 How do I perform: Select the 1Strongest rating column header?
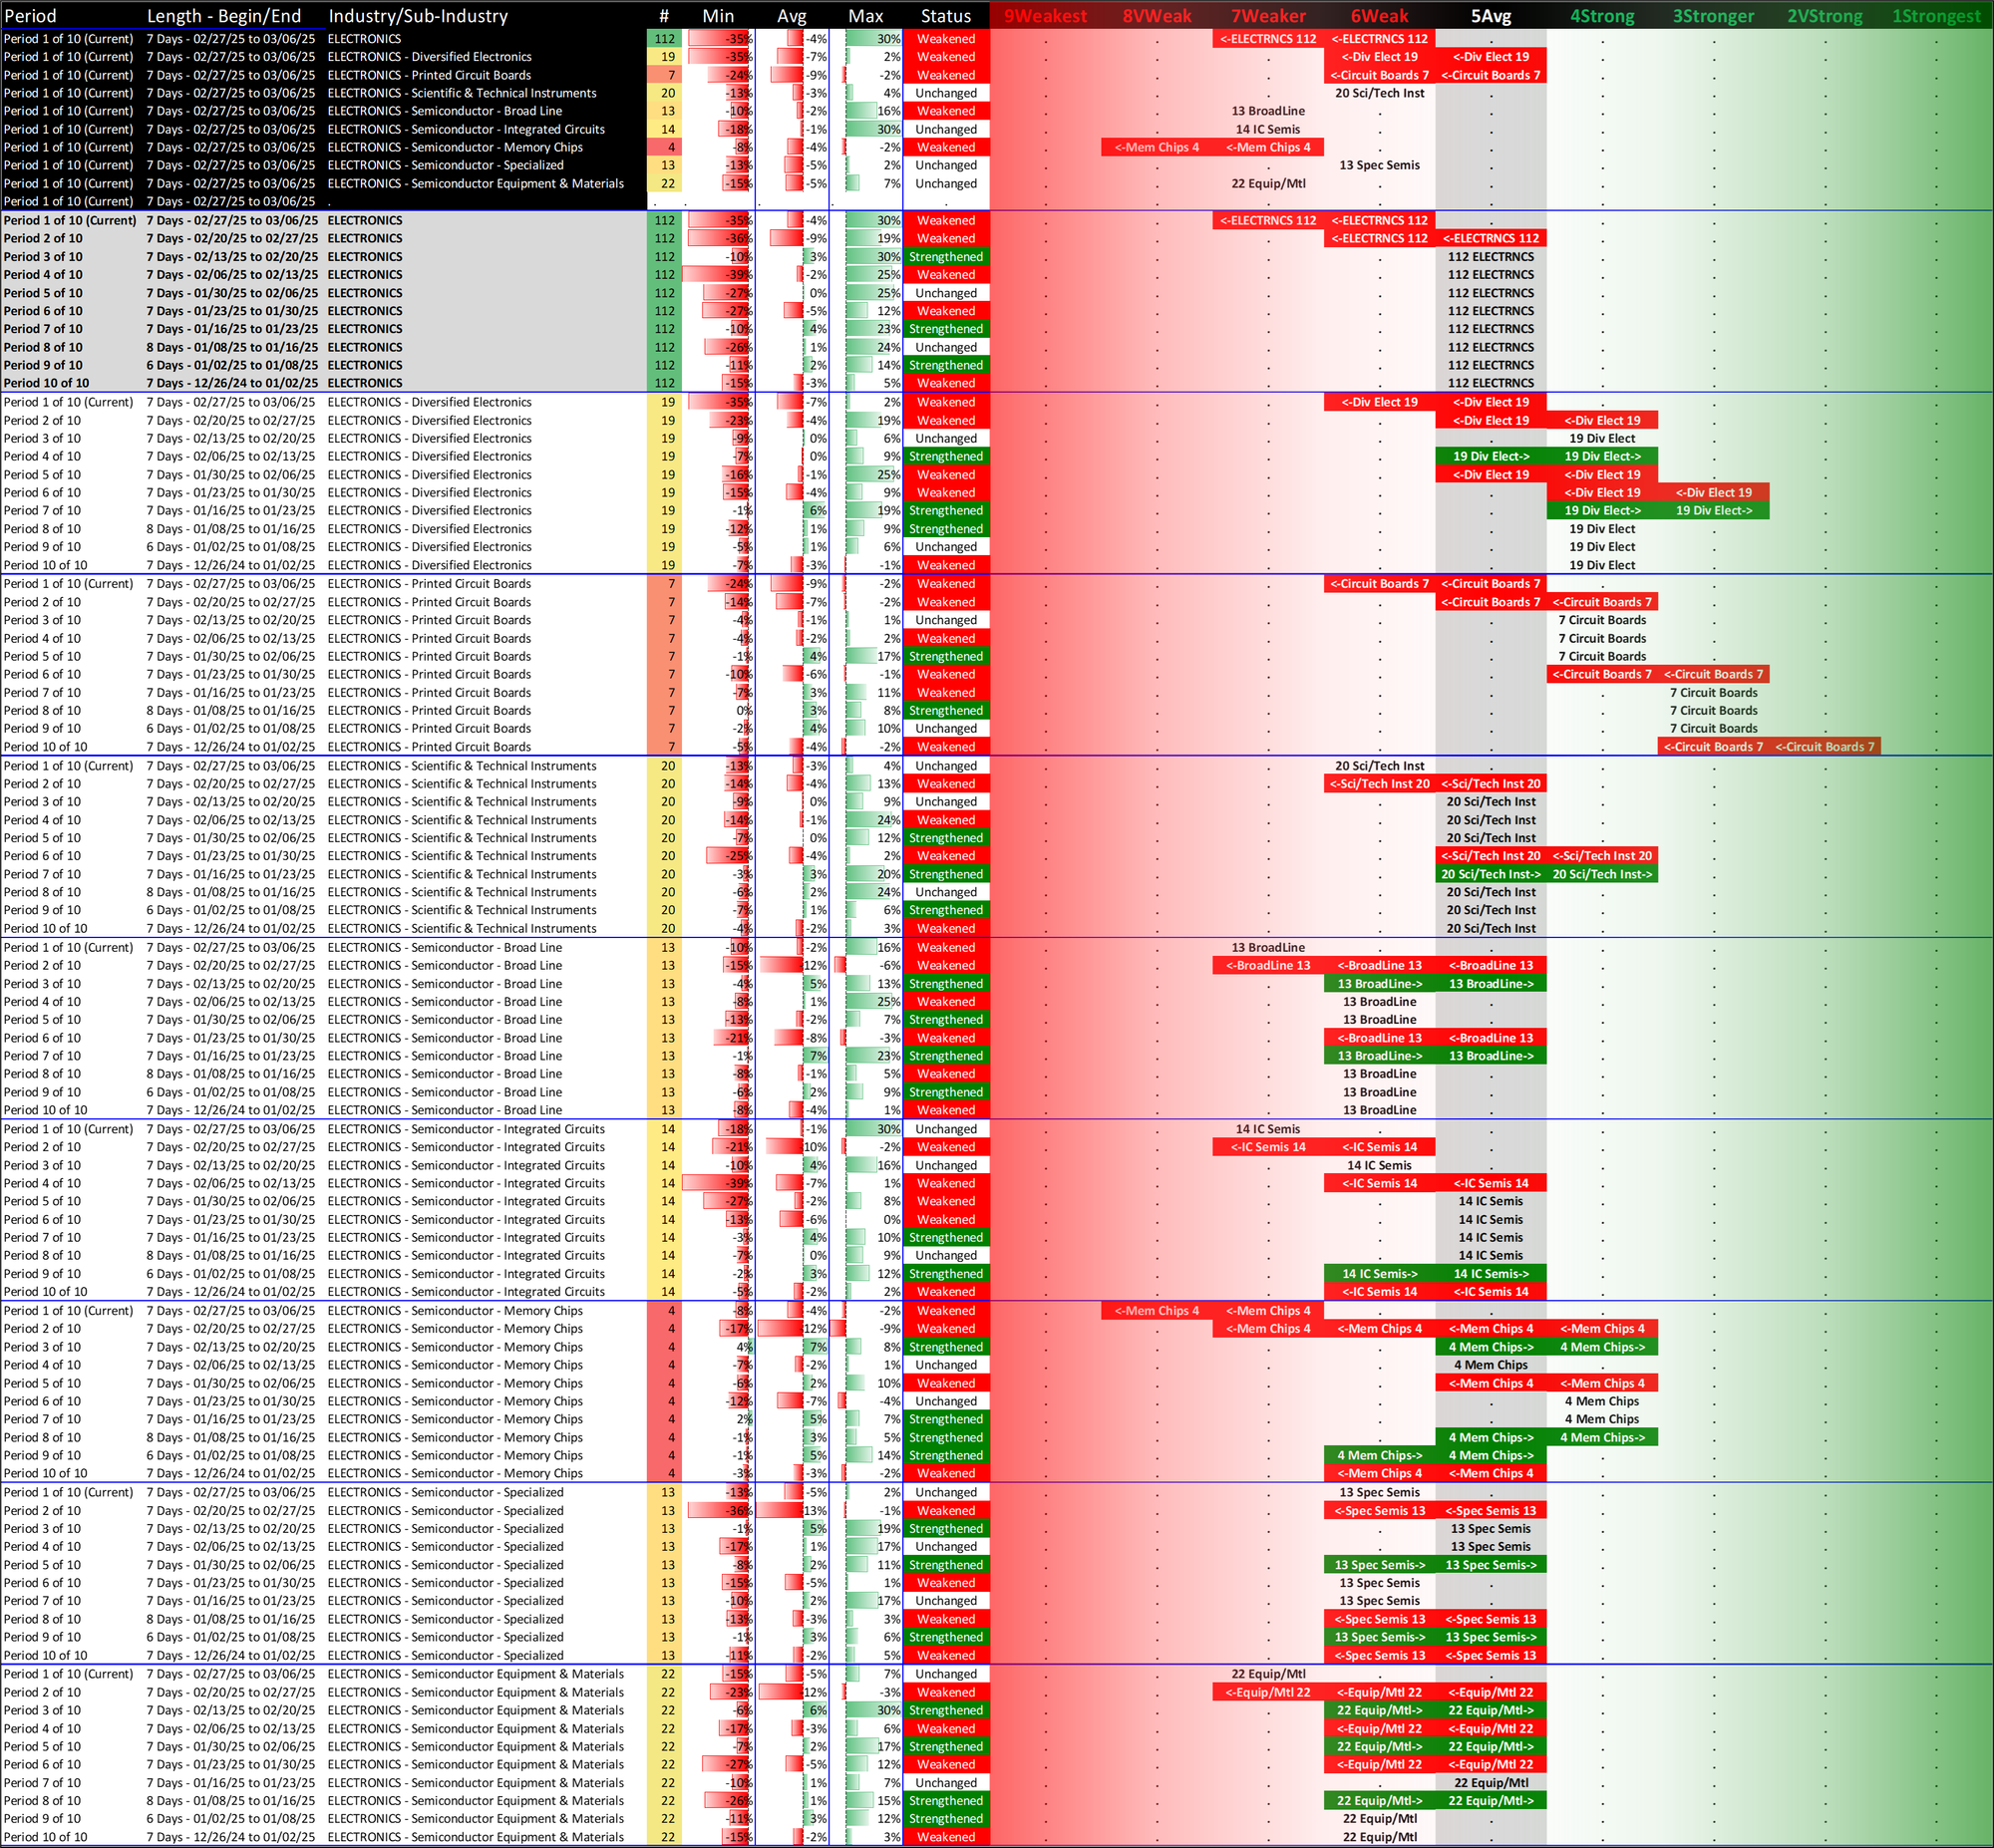click(x=1936, y=16)
